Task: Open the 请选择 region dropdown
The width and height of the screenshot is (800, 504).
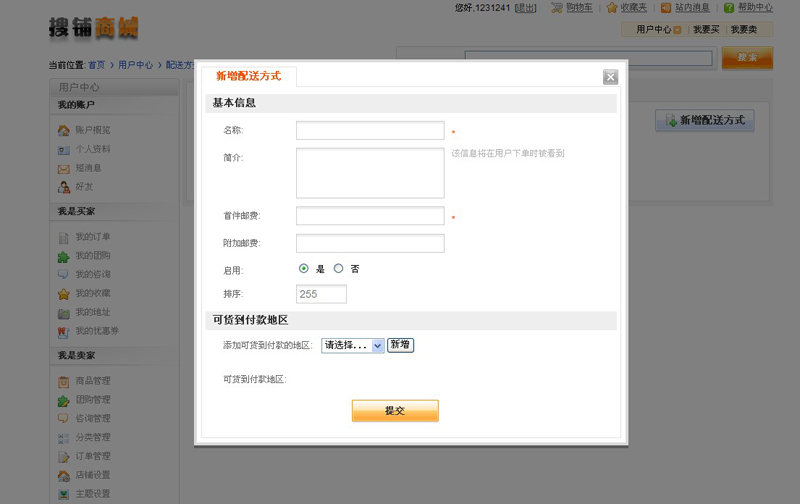Action: tap(353, 345)
